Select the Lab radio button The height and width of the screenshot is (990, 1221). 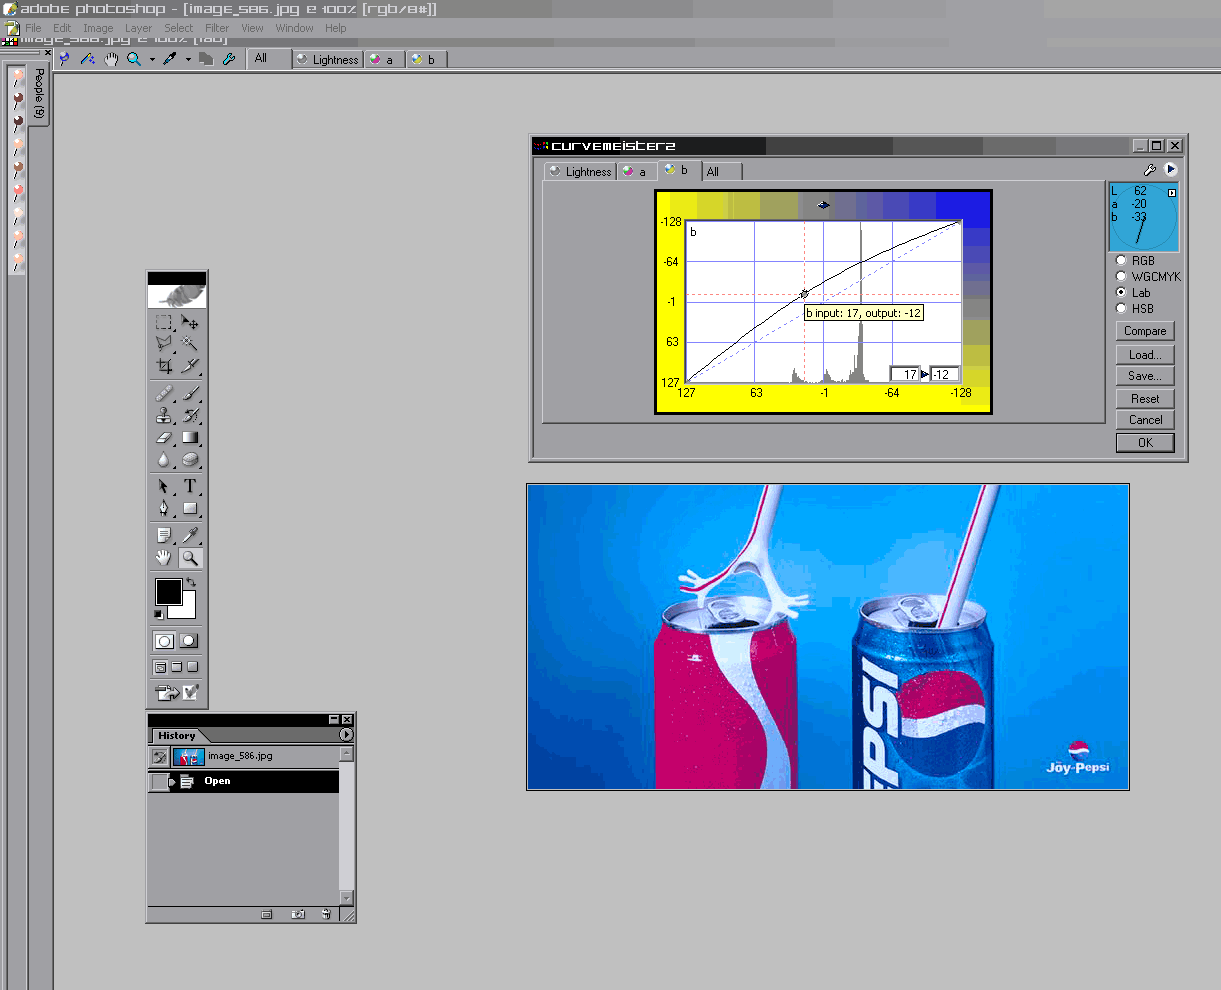click(1121, 292)
